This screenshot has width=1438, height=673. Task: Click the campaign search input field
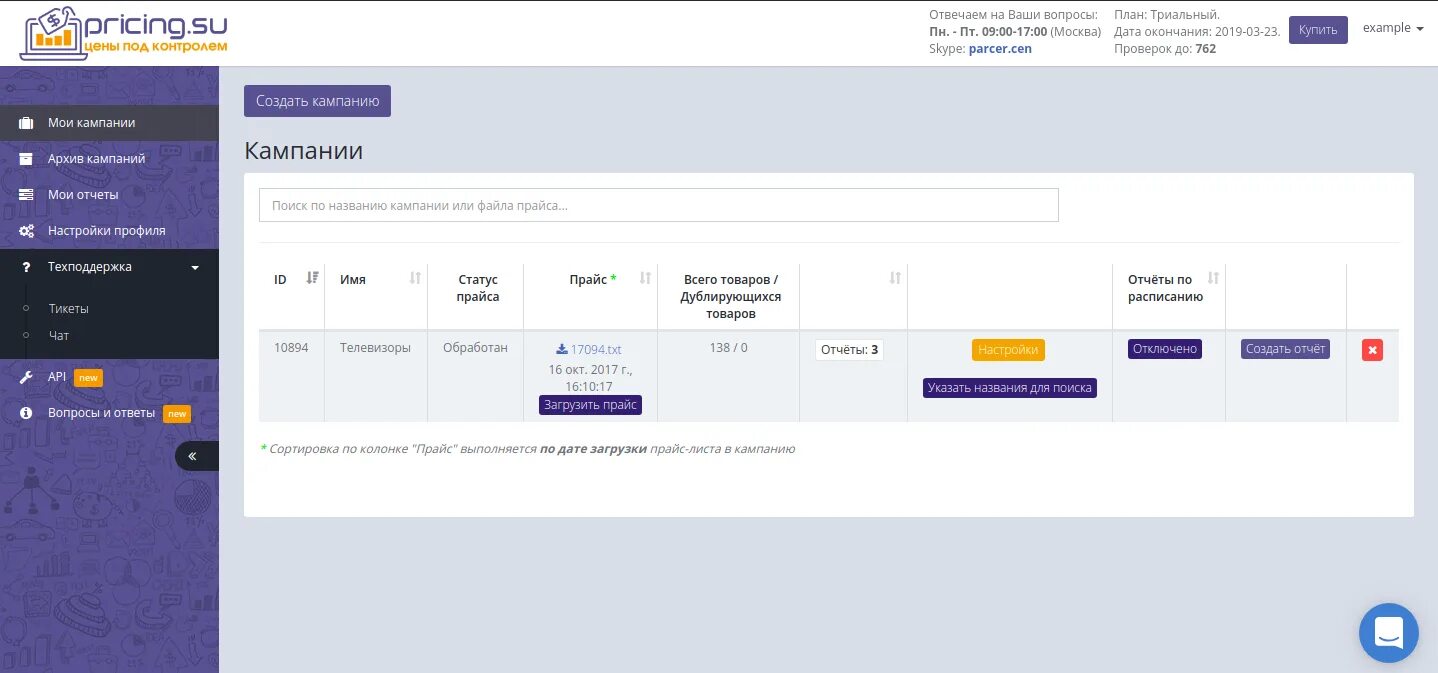pyautogui.click(x=658, y=204)
